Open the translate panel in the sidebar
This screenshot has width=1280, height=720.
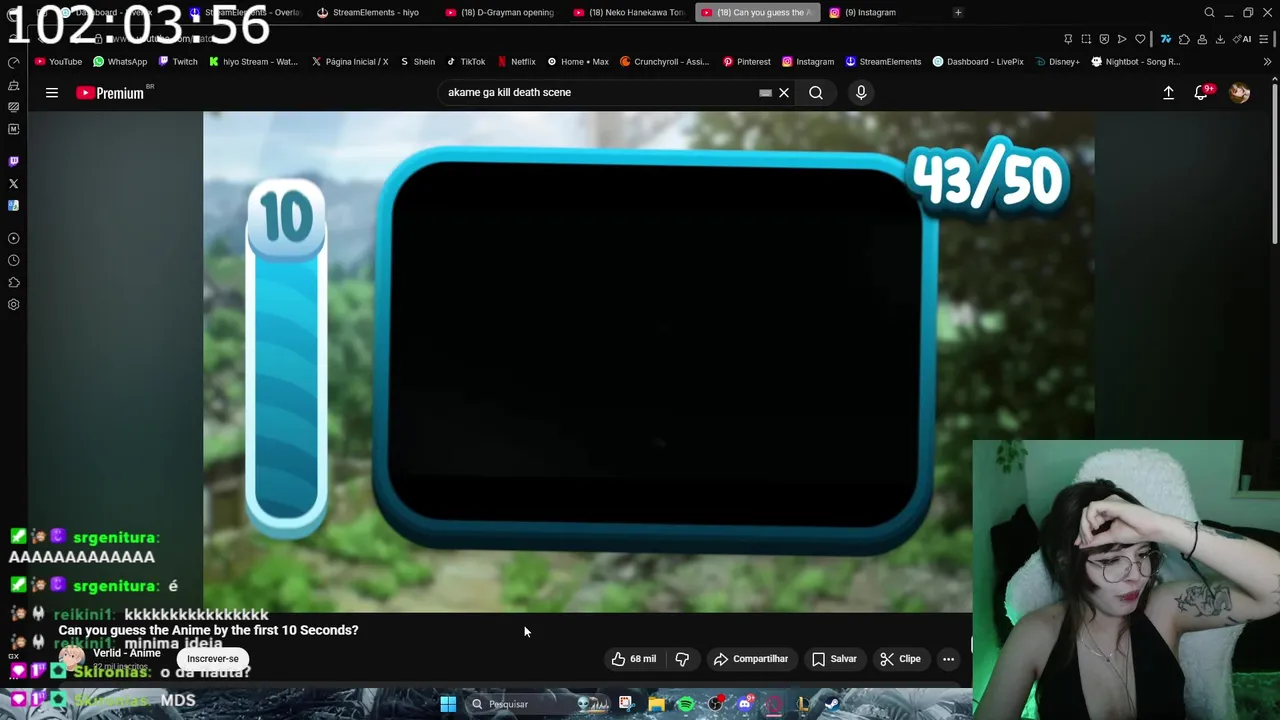pyautogui.click(x=13, y=206)
